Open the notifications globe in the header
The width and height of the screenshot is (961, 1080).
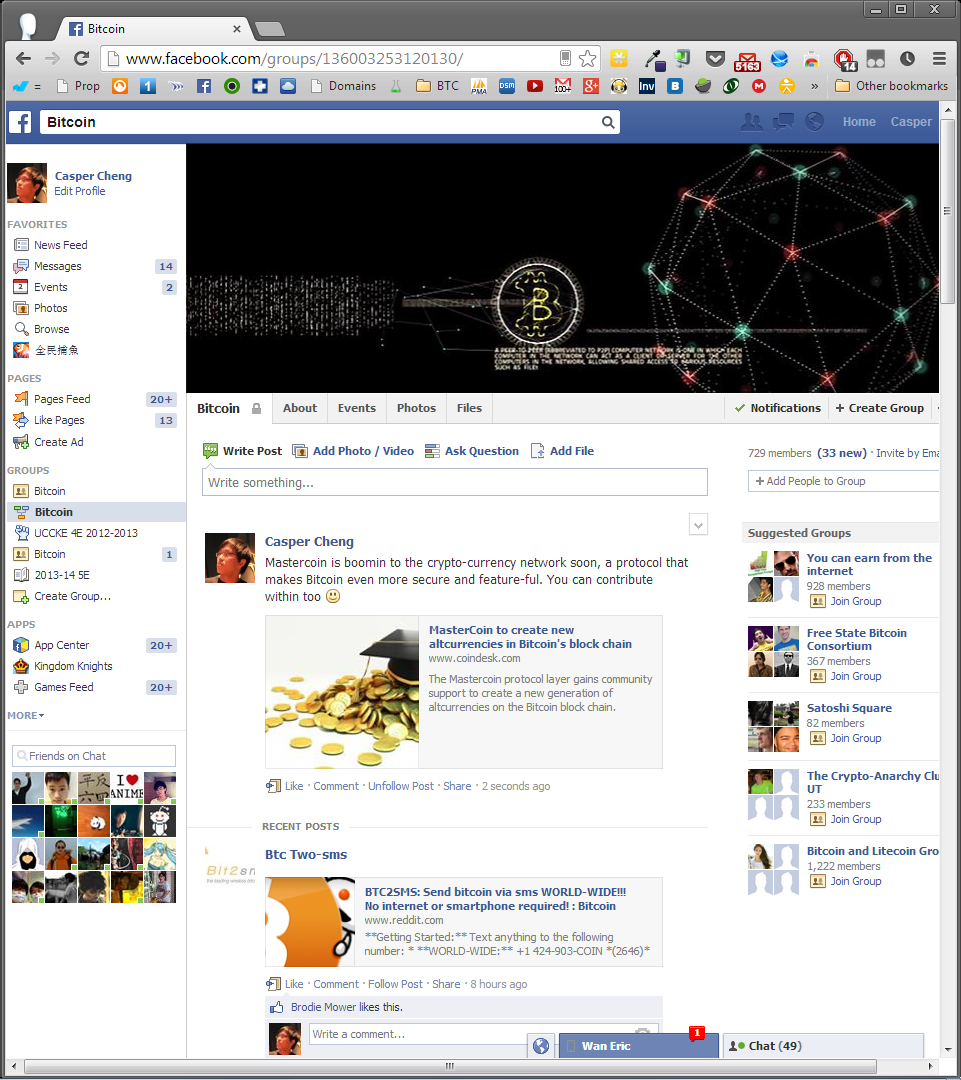[814, 122]
